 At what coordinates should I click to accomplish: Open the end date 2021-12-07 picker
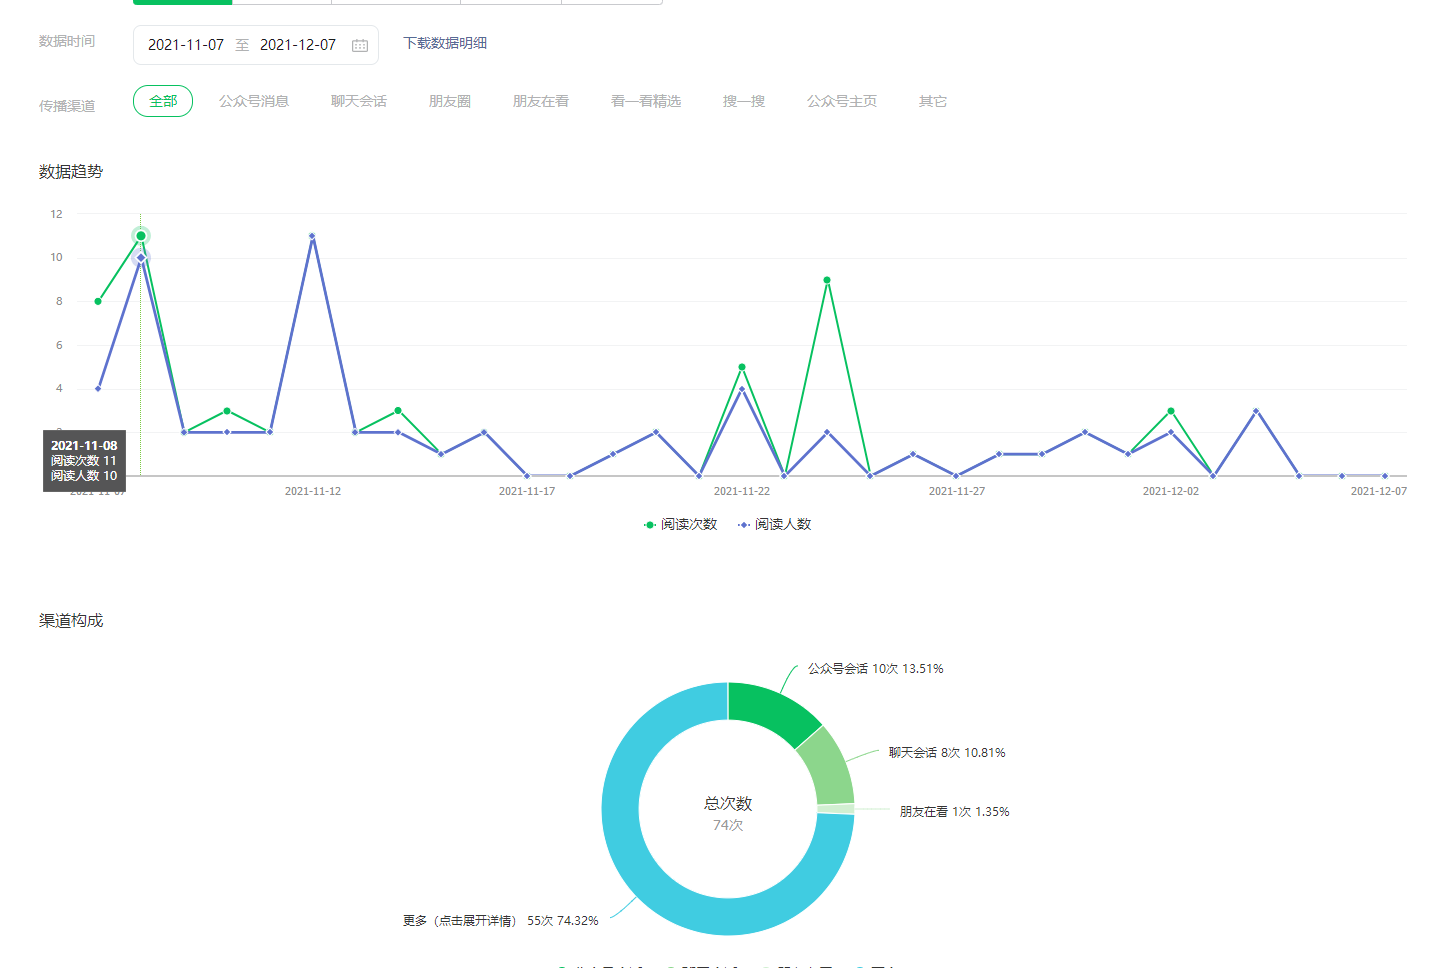(298, 45)
